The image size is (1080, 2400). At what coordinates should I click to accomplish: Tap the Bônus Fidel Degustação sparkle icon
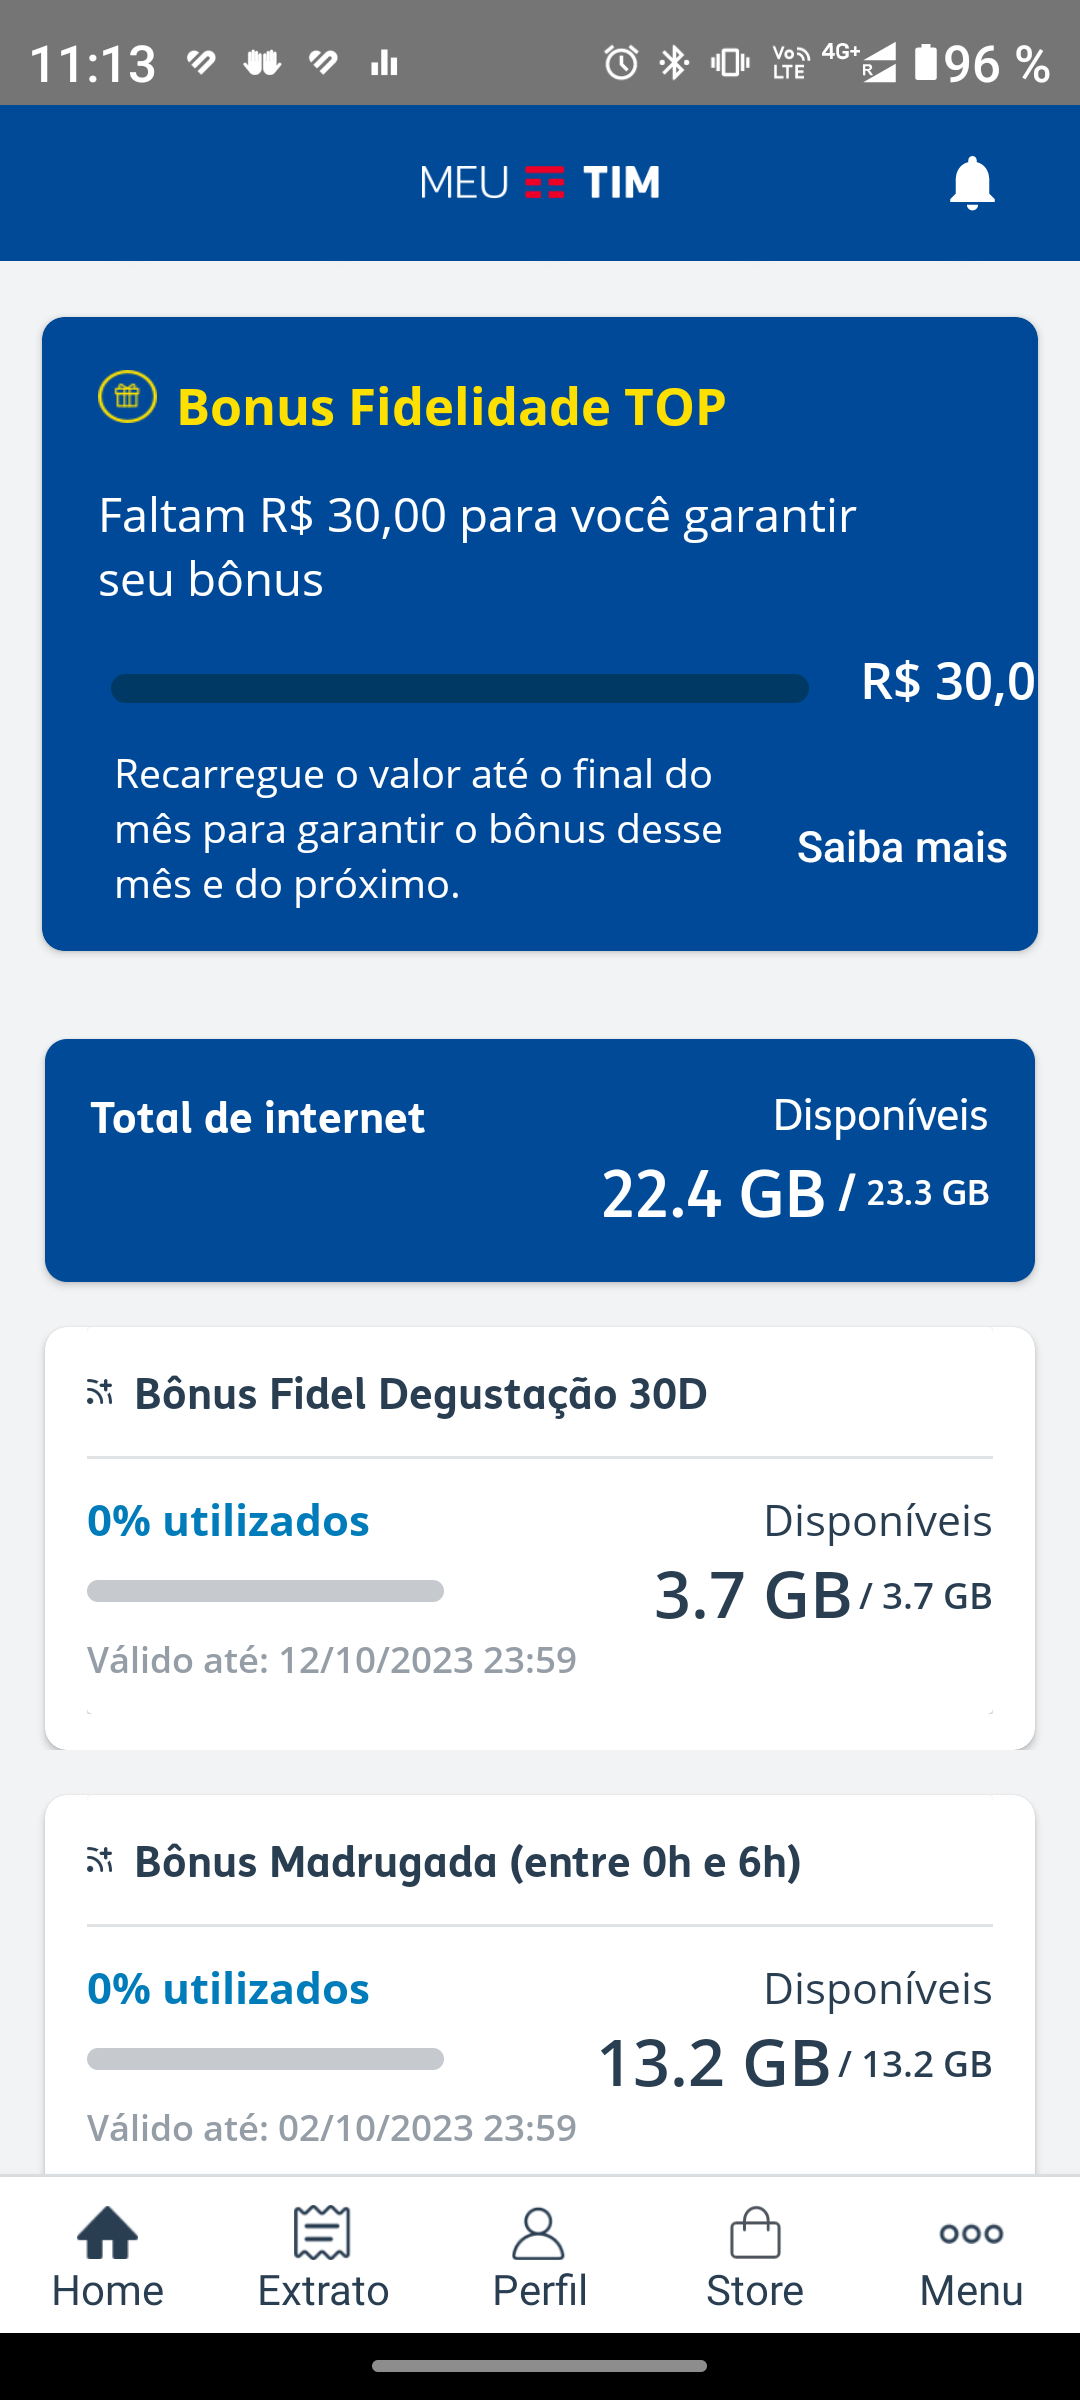coord(100,1392)
